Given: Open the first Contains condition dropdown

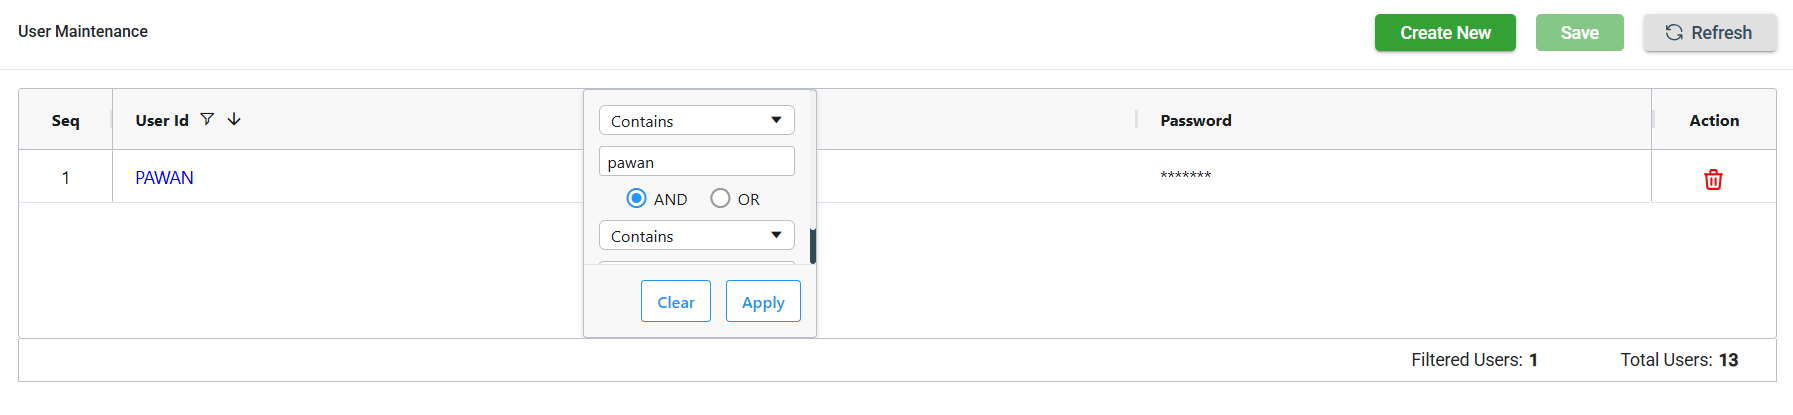Looking at the screenshot, I should pyautogui.click(x=696, y=121).
